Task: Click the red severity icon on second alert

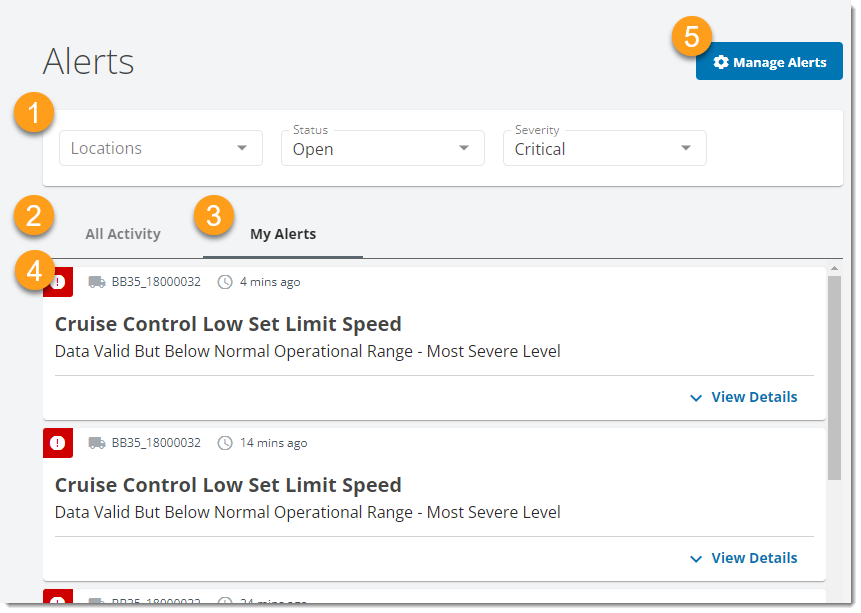Action: pyautogui.click(x=57, y=442)
